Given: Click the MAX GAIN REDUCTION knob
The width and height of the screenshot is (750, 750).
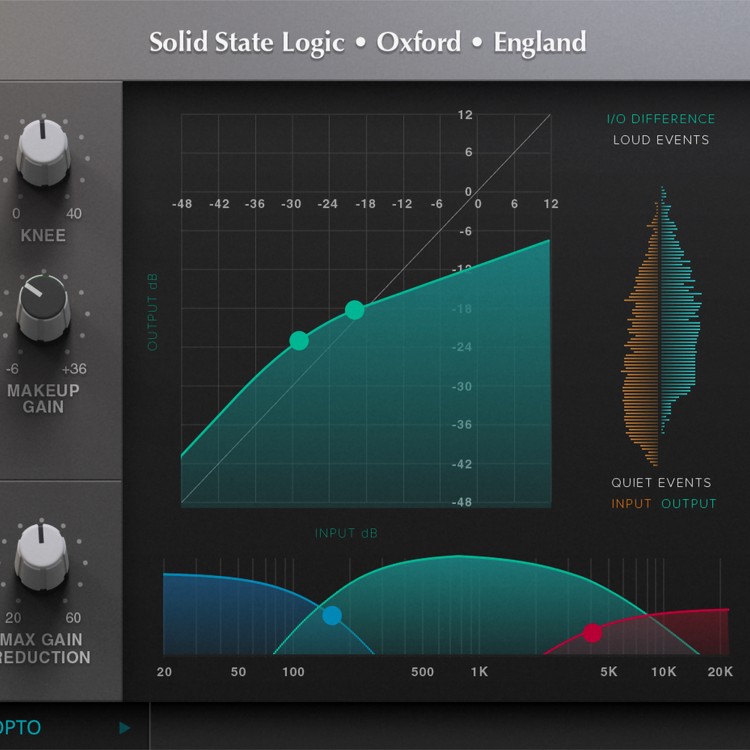Looking at the screenshot, I should [42, 556].
